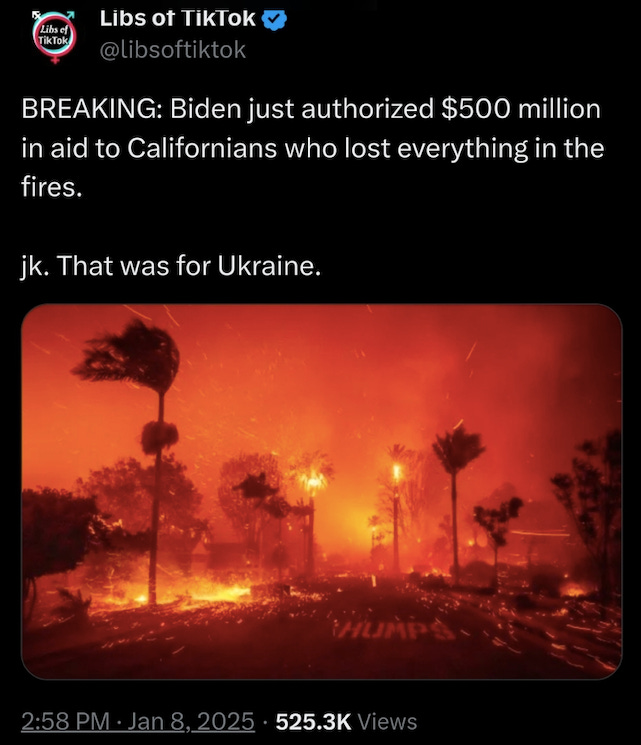641x745 pixels.
Task: Click the Jan 8, 2025 date
Action: pyautogui.click(x=191, y=721)
